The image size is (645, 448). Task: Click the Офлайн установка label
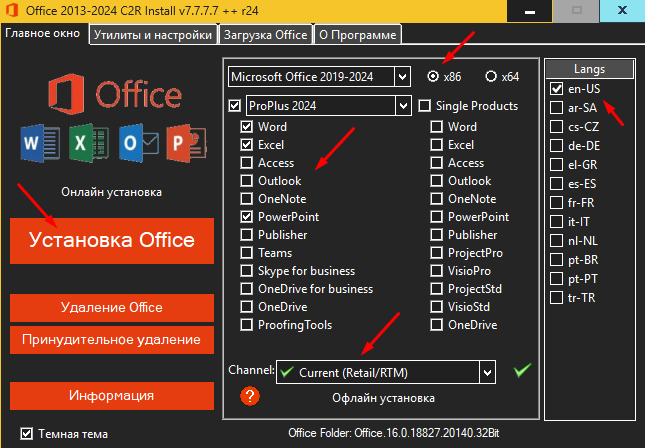pyautogui.click(x=383, y=398)
